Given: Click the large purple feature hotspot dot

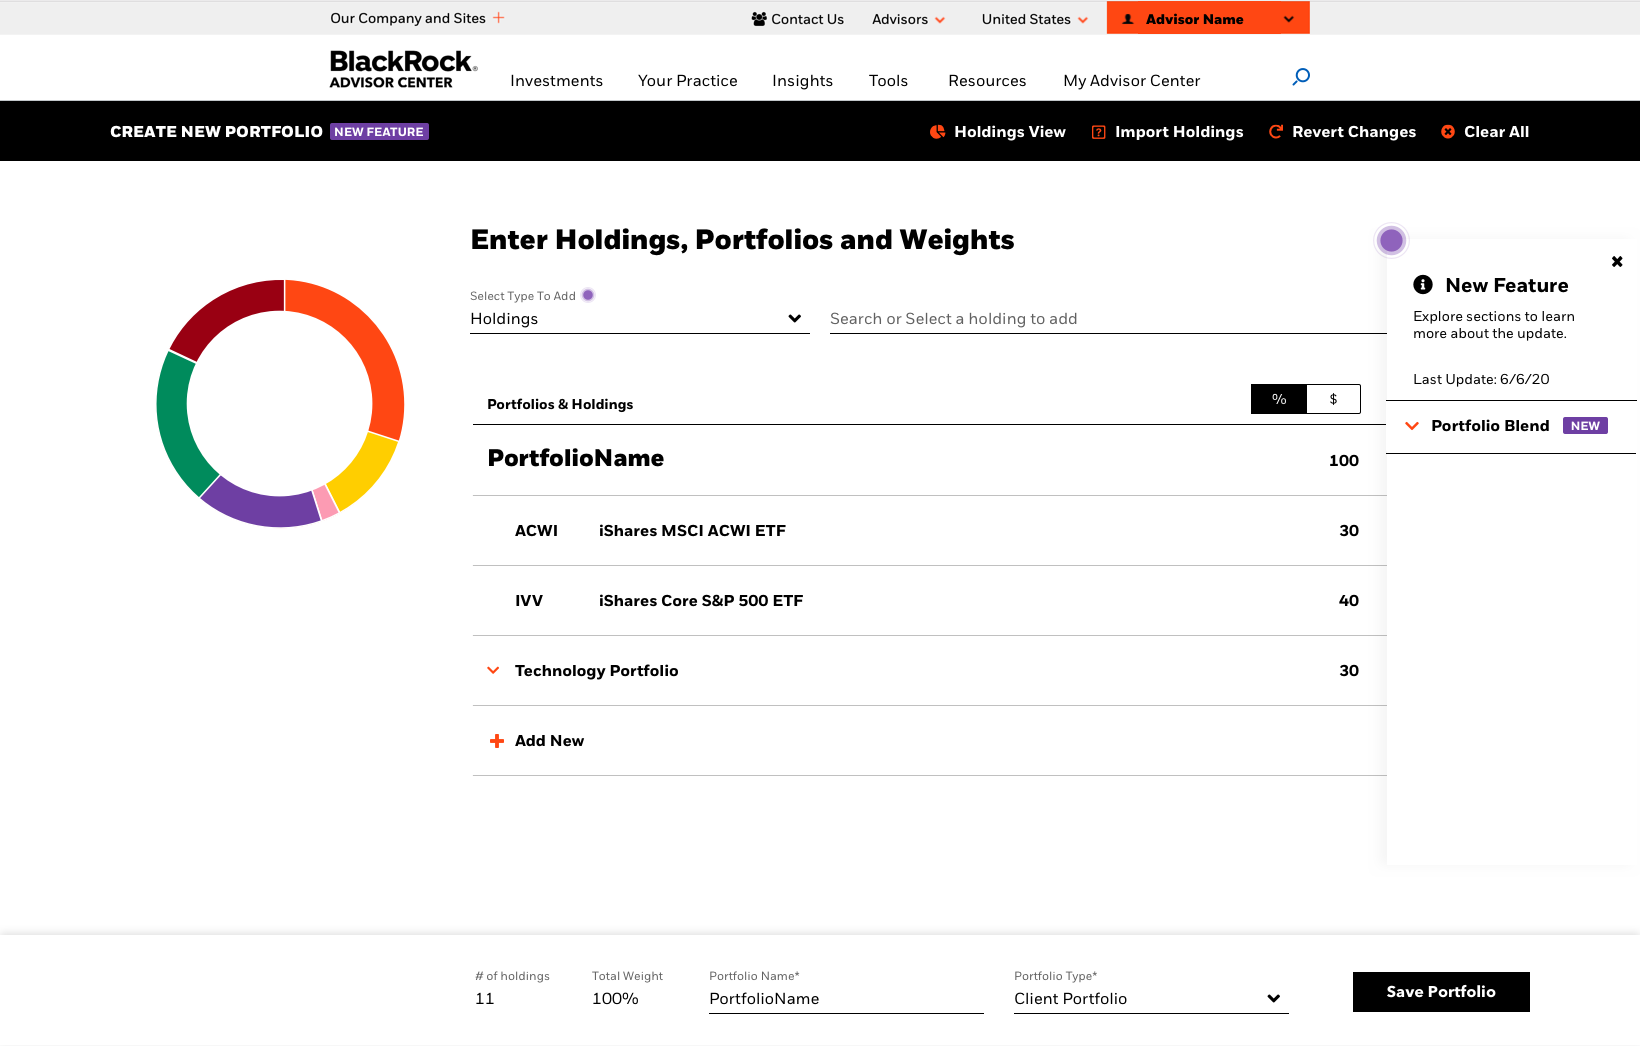Looking at the screenshot, I should [1391, 240].
